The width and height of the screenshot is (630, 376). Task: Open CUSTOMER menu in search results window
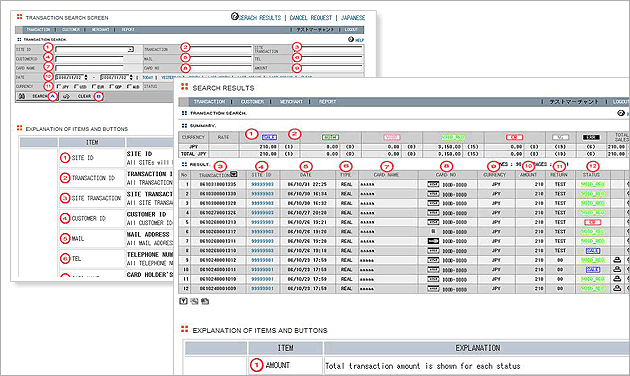click(252, 102)
